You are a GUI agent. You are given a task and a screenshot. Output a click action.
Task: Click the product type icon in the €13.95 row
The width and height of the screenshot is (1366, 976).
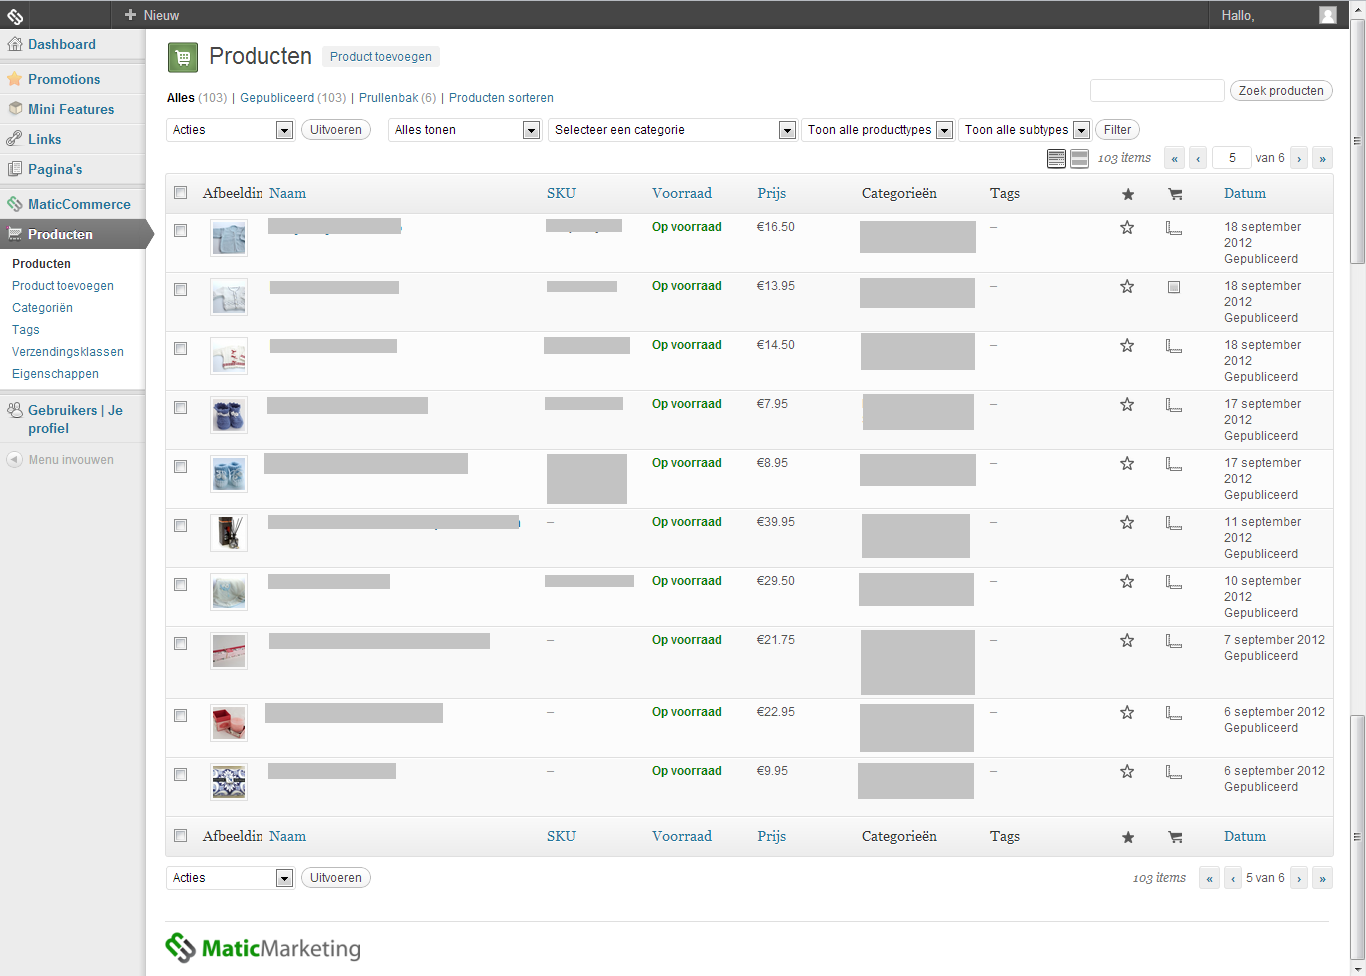pyautogui.click(x=1174, y=287)
